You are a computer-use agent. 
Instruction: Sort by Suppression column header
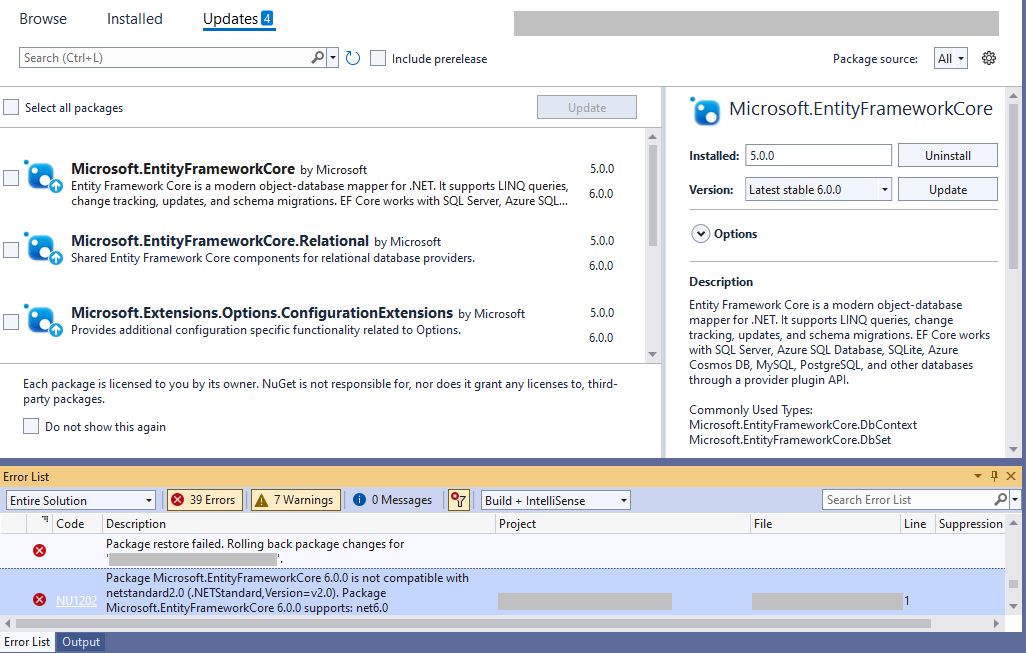970,523
